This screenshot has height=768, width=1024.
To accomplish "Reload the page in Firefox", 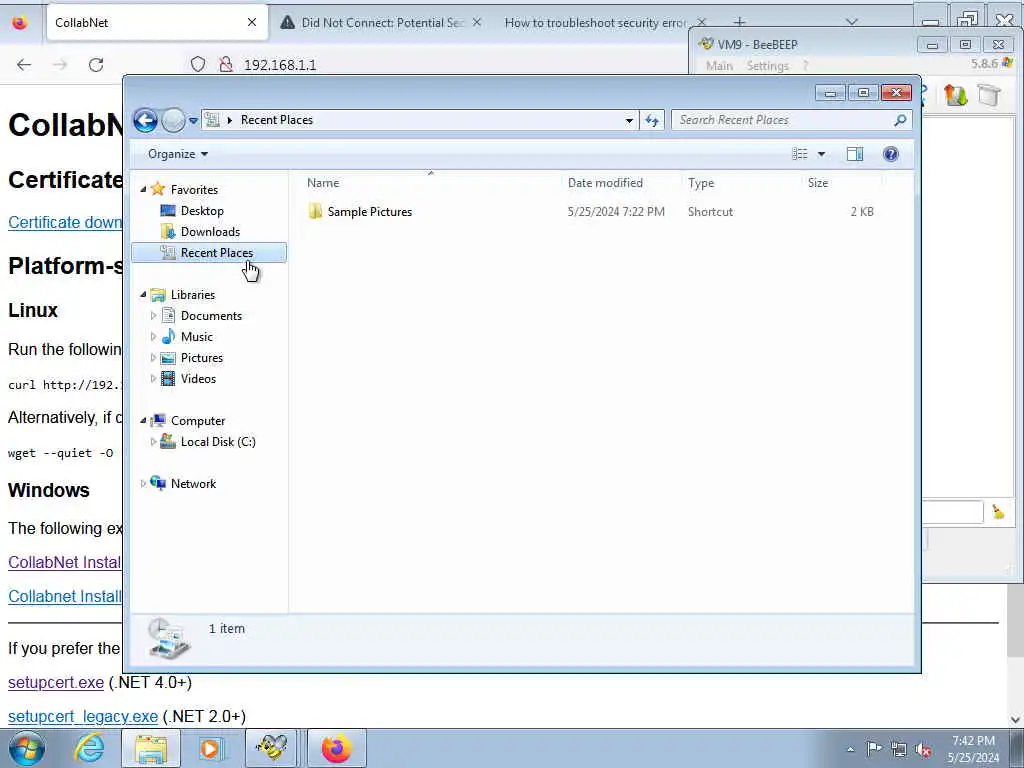I will click(96, 65).
